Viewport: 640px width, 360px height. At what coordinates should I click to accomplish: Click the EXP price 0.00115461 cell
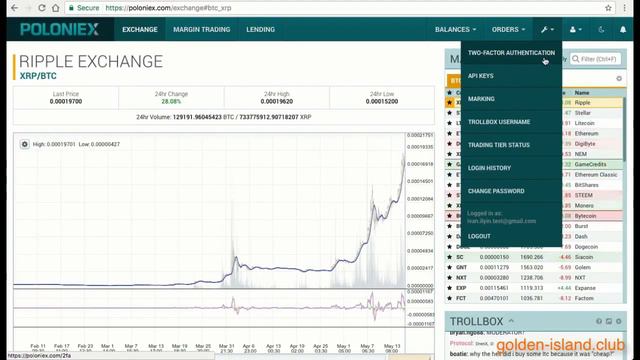(494, 288)
